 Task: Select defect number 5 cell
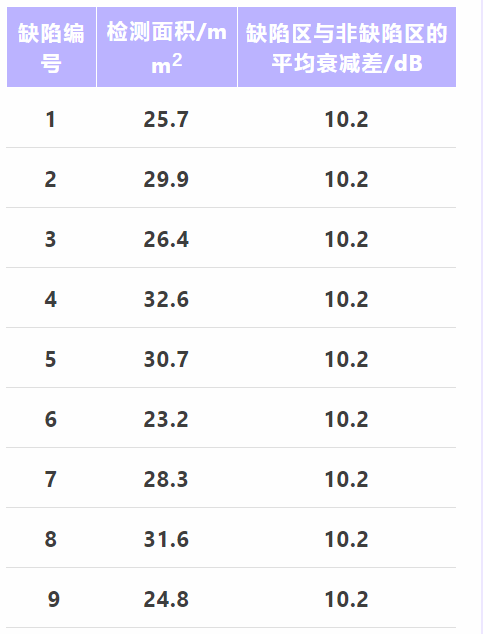pyautogui.click(x=51, y=359)
